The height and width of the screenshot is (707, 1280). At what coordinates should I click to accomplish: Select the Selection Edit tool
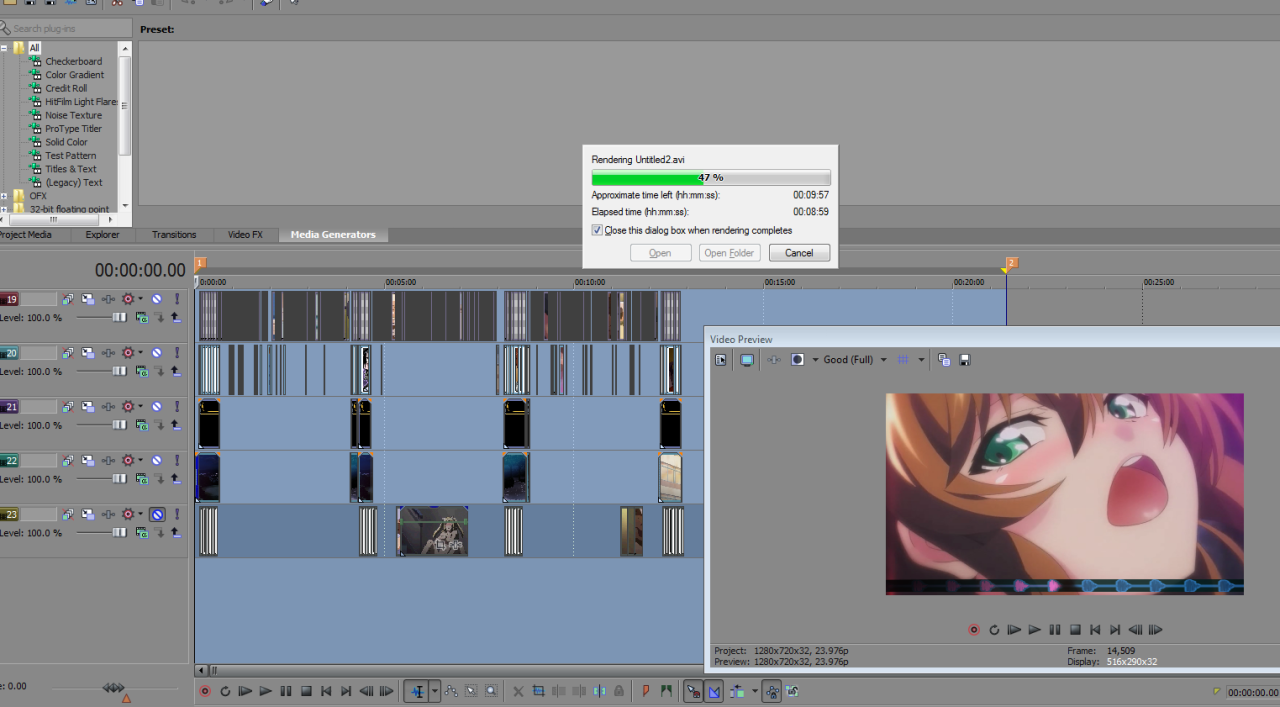pyautogui.click(x=471, y=691)
